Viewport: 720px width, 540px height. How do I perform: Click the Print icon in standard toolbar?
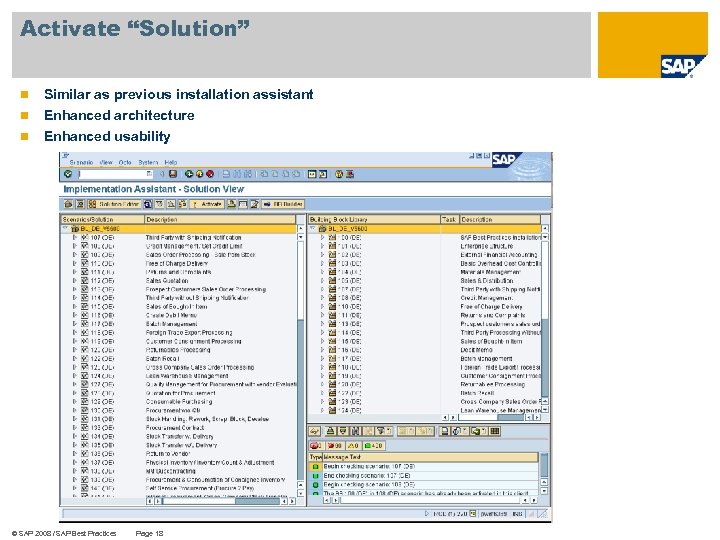click(x=226, y=174)
